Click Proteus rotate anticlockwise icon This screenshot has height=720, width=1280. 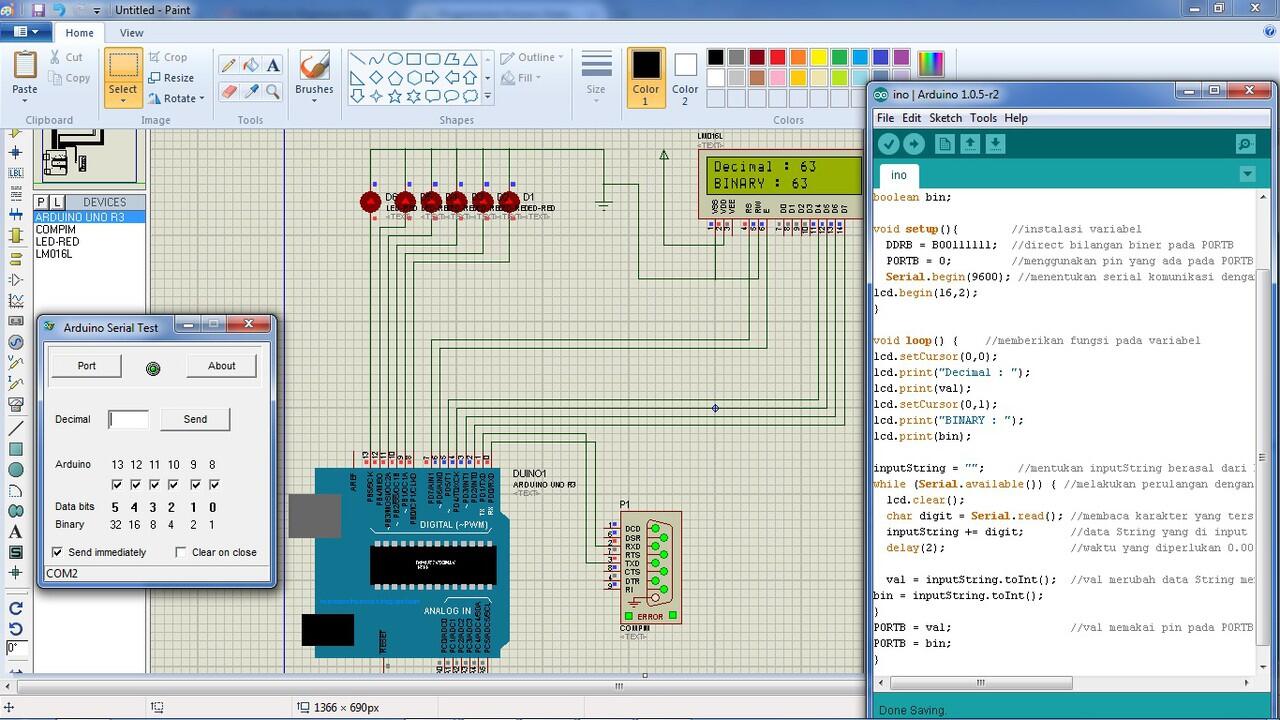[x=15, y=628]
